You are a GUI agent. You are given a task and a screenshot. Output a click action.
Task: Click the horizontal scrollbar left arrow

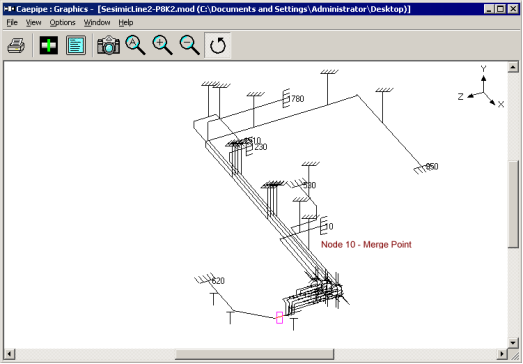click(x=9, y=354)
